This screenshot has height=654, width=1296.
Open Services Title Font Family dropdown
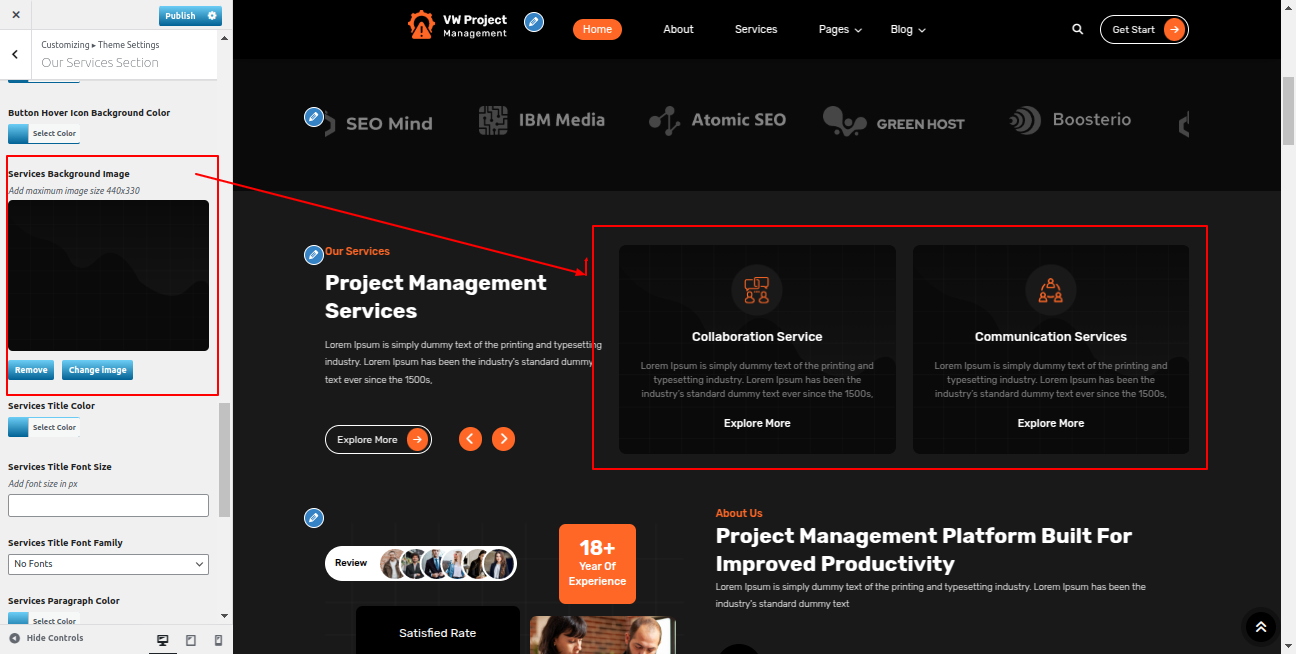[x=108, y=564]
